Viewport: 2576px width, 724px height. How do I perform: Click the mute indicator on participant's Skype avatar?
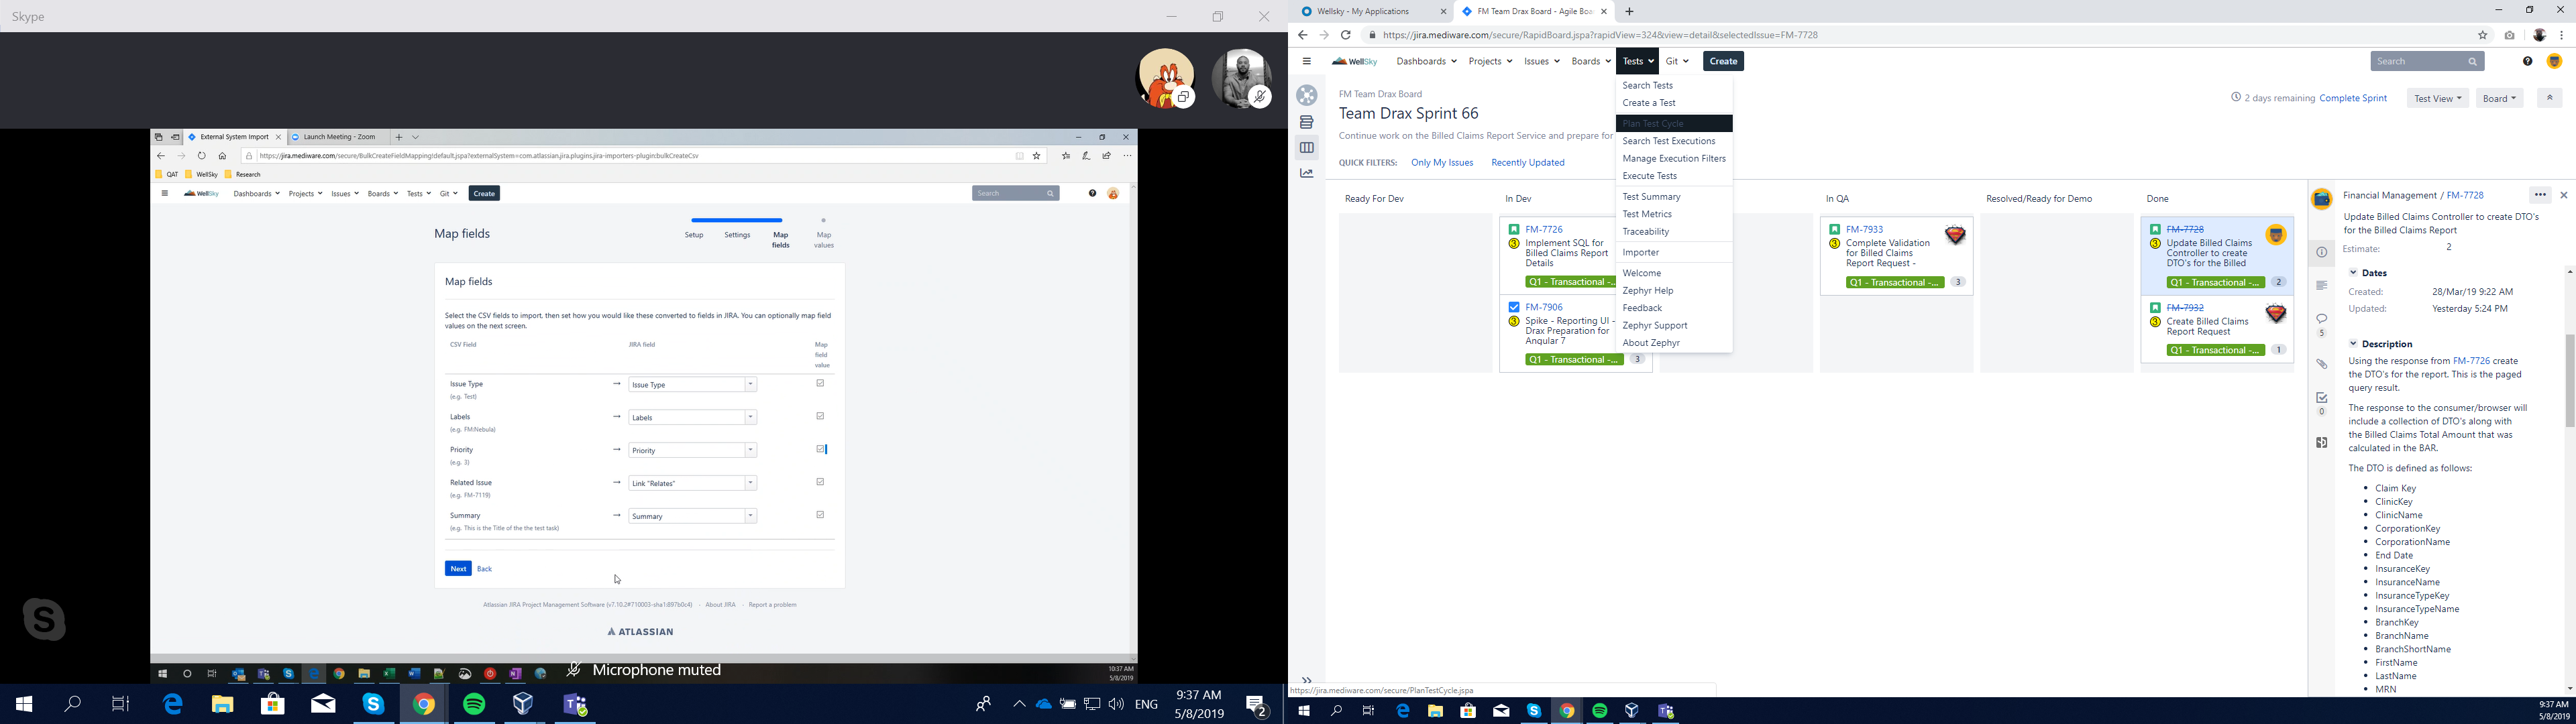point(1260,97)
